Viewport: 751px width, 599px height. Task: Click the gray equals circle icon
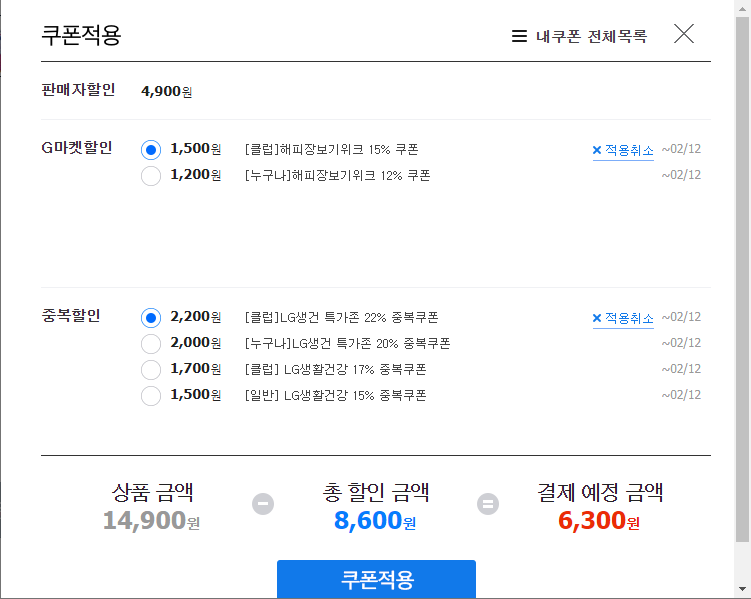pos(488,504)
